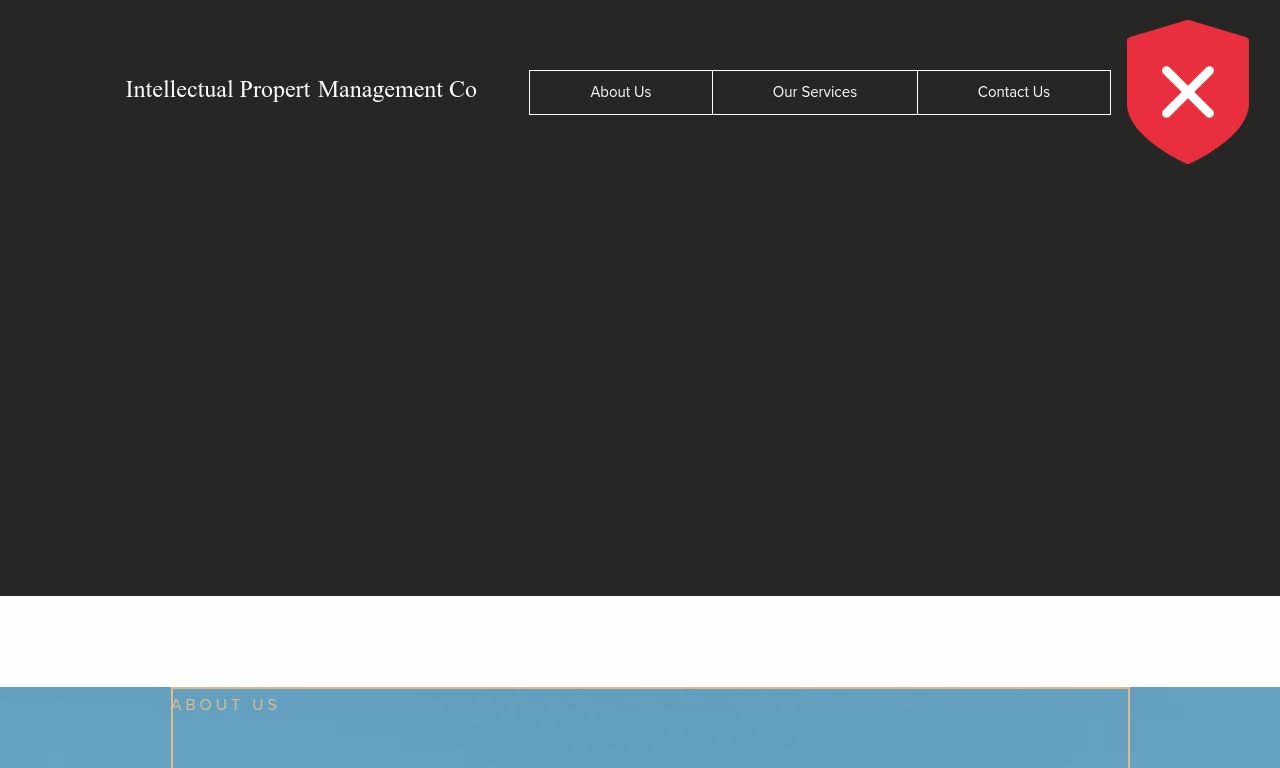
Task: Open the Contact Us menu item
Action: point(1014,92)
